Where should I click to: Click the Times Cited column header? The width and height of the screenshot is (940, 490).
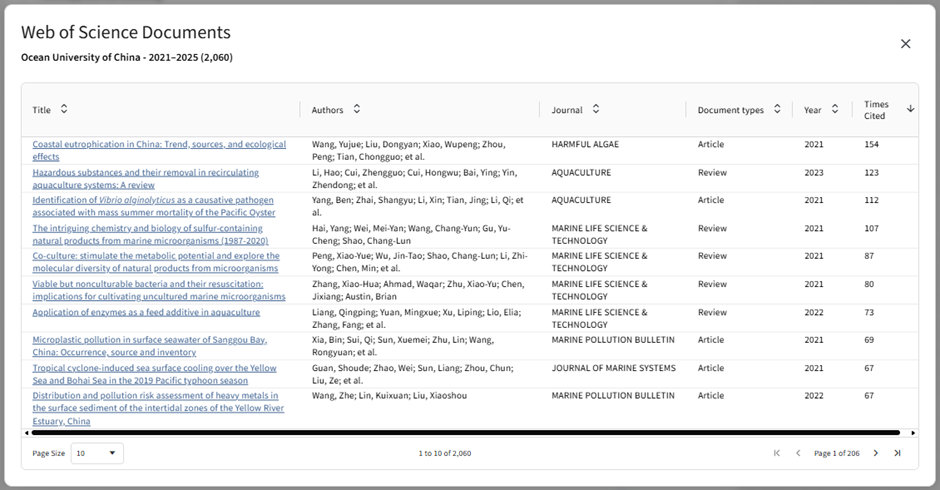pyautogui.click(x=876, y=110)
